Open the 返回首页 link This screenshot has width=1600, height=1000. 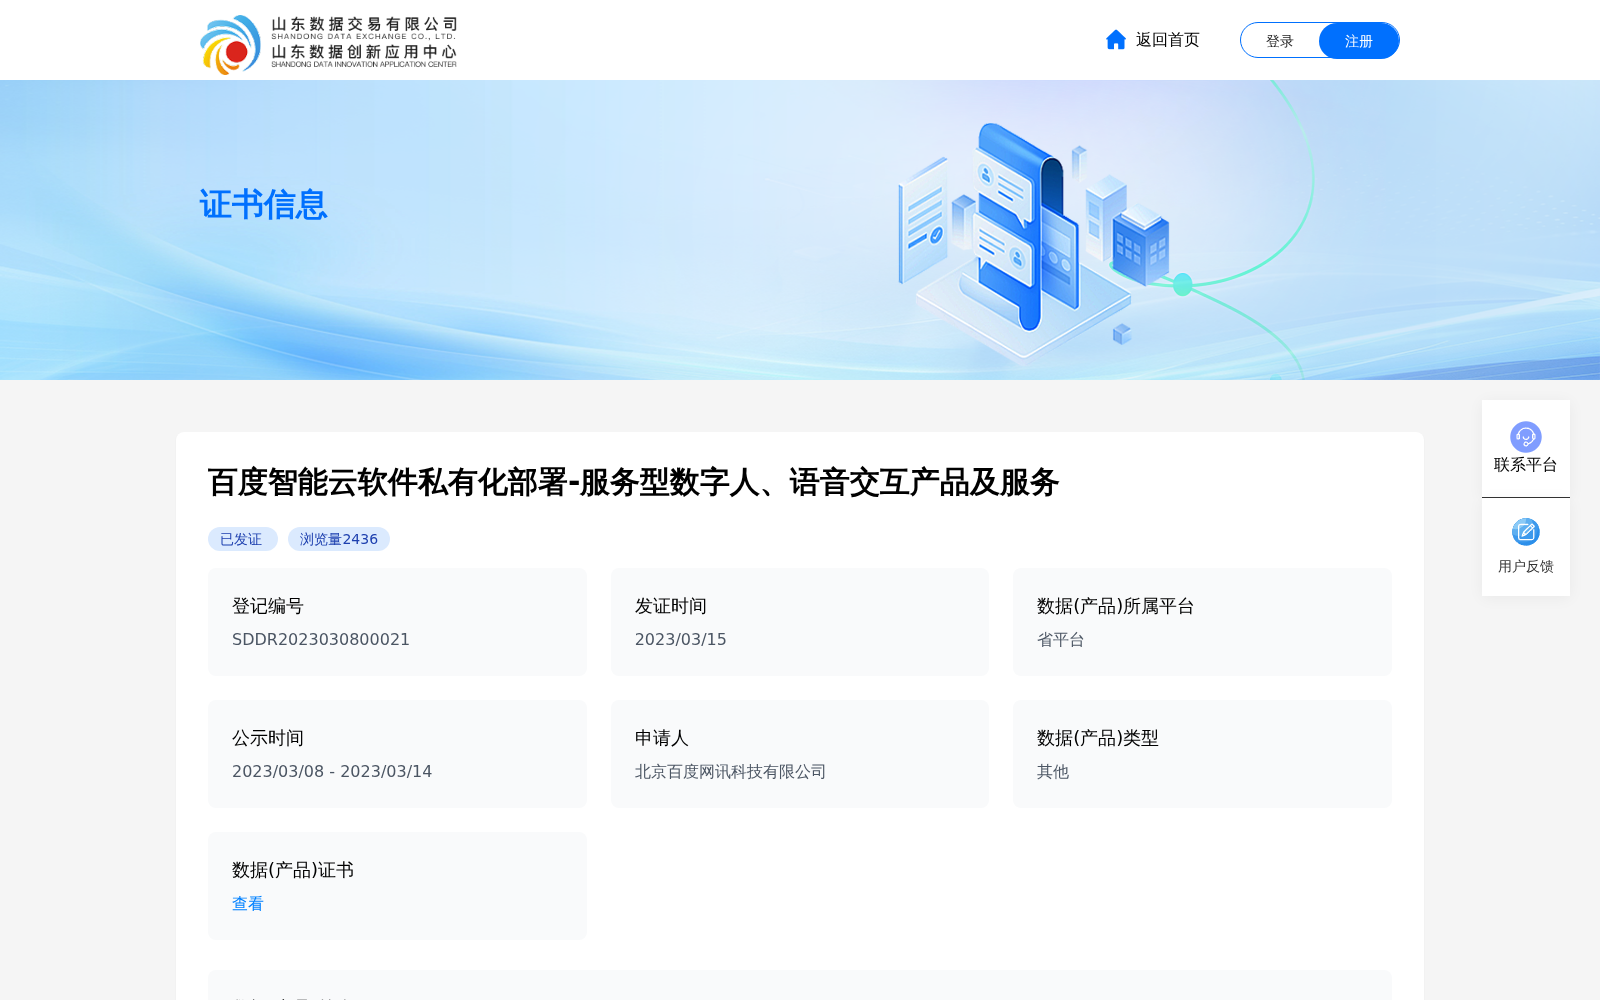pos(1167,40)
